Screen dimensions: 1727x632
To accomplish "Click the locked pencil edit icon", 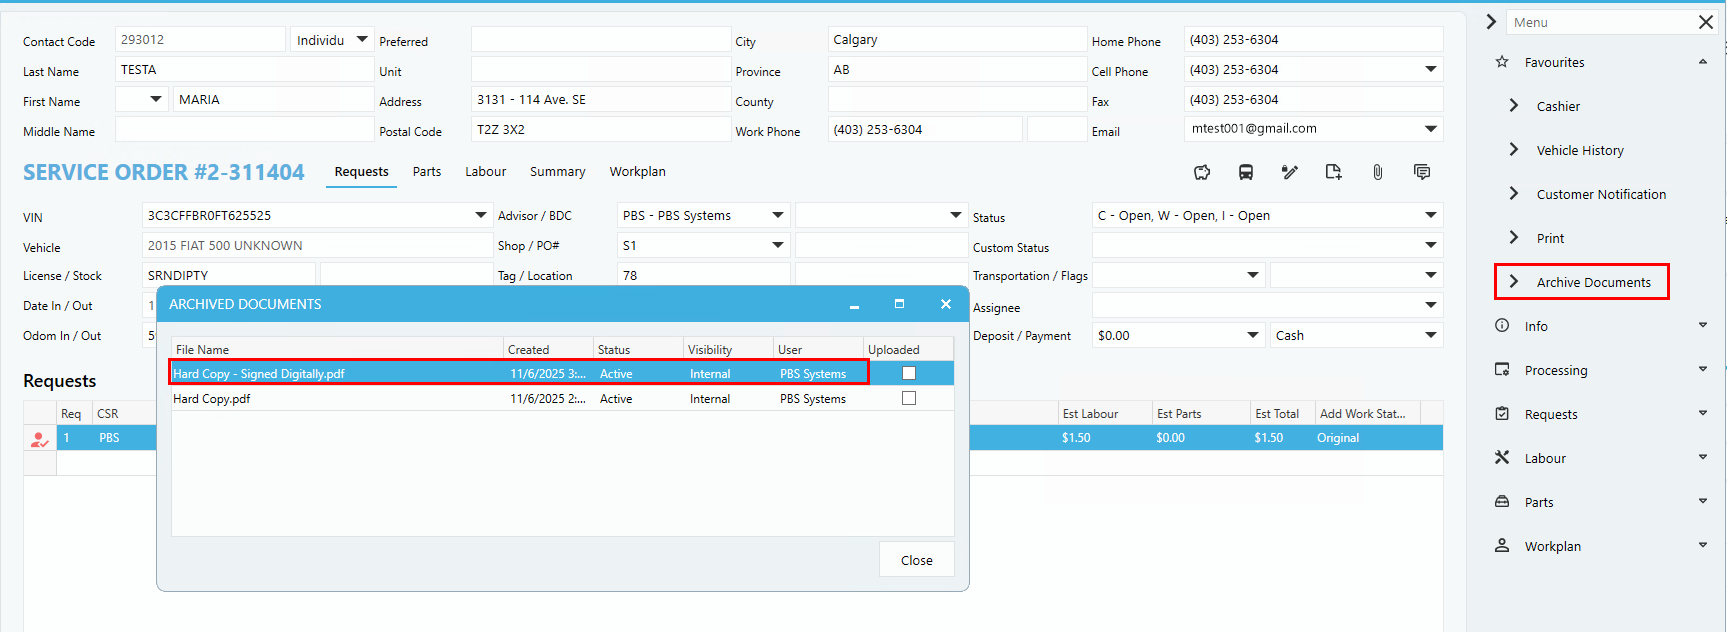I will 1290,172.
